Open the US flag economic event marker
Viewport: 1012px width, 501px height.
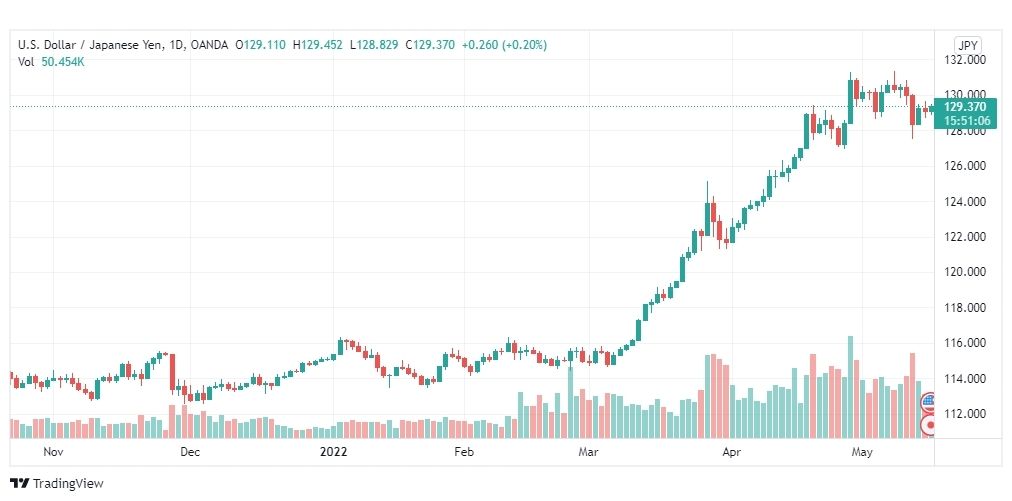928,401
